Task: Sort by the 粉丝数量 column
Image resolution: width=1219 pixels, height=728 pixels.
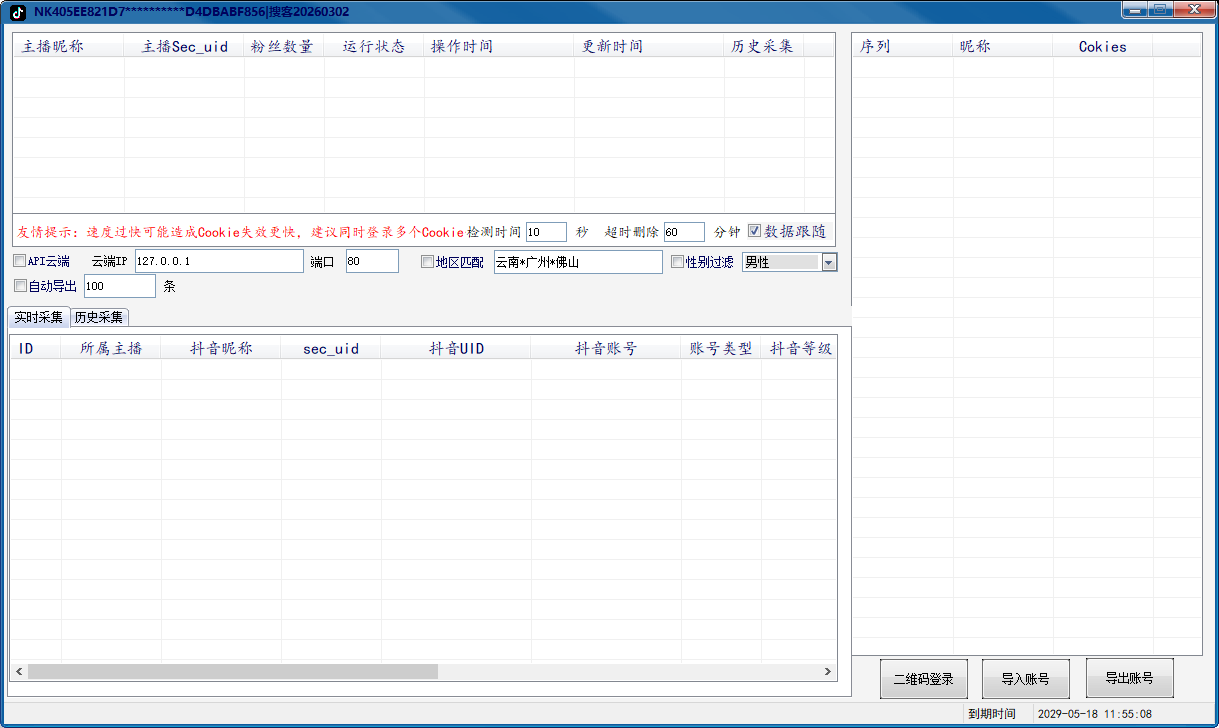Action: pos(284,46)
